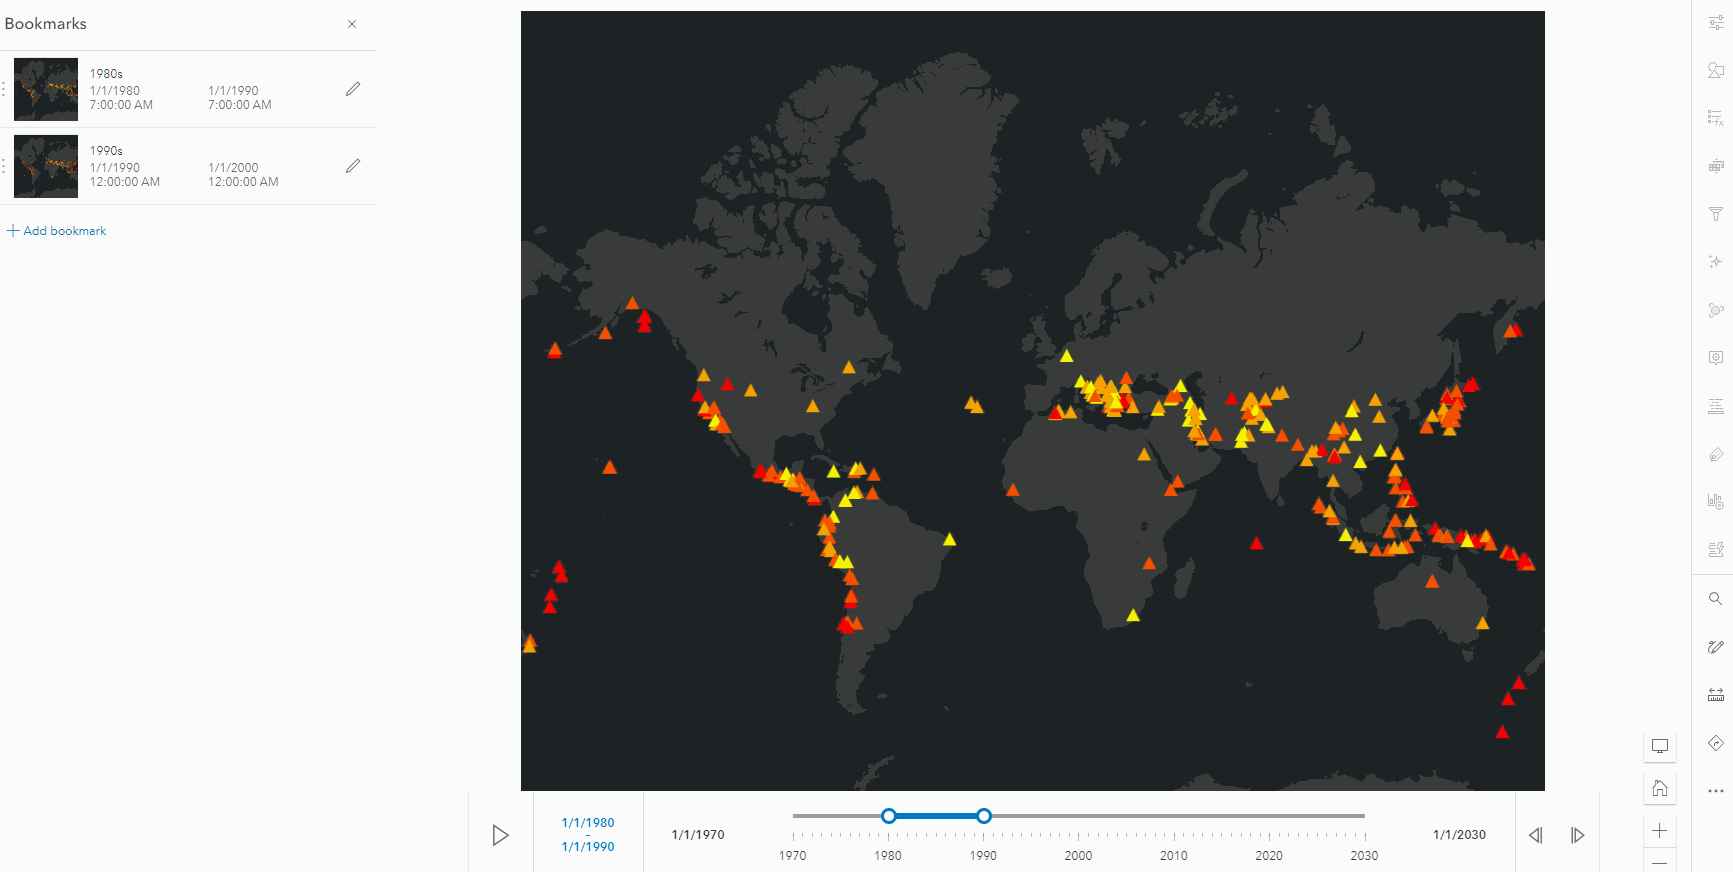Viewport: 1733px width, 872px height.
Task: Click the yellow earthquake marker in Brazil
Action: 949,540
